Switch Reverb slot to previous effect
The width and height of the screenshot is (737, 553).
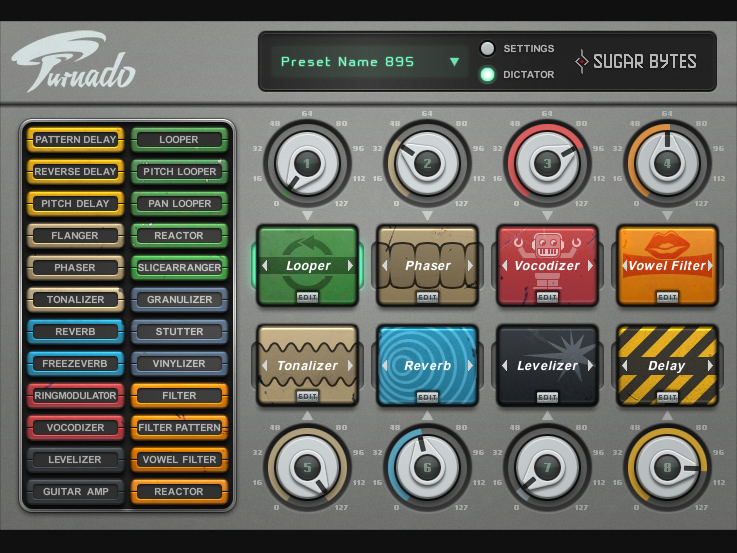pos(384,365)
